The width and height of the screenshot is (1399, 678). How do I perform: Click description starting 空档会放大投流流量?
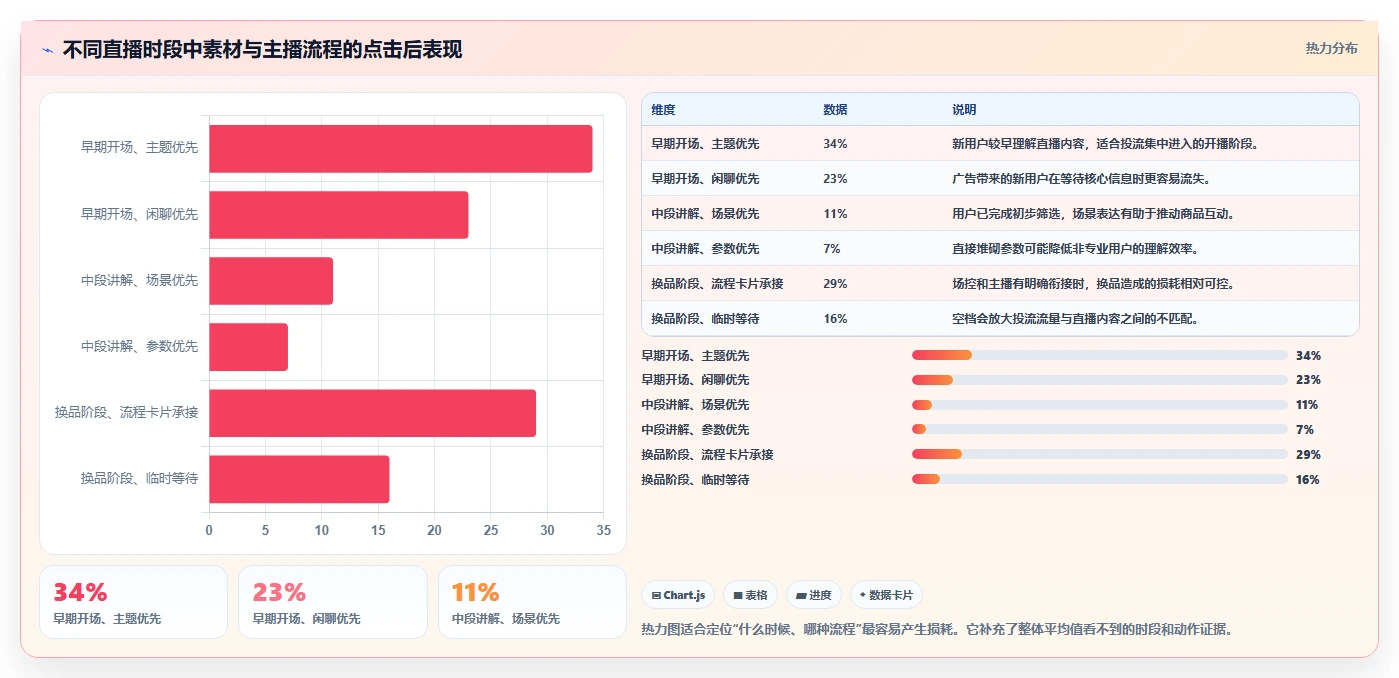pyautogui.click(x=1074, y=319)
